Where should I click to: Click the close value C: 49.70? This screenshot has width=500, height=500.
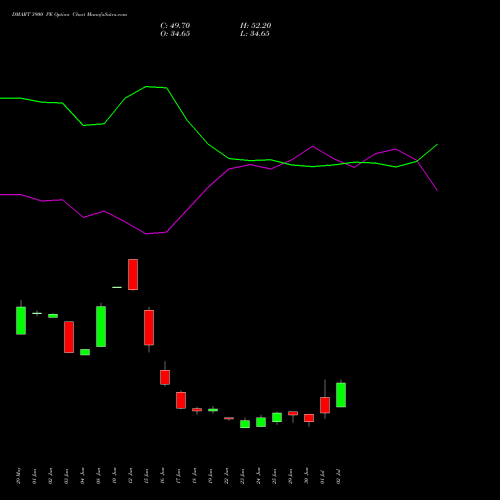(x=175, y=26)
